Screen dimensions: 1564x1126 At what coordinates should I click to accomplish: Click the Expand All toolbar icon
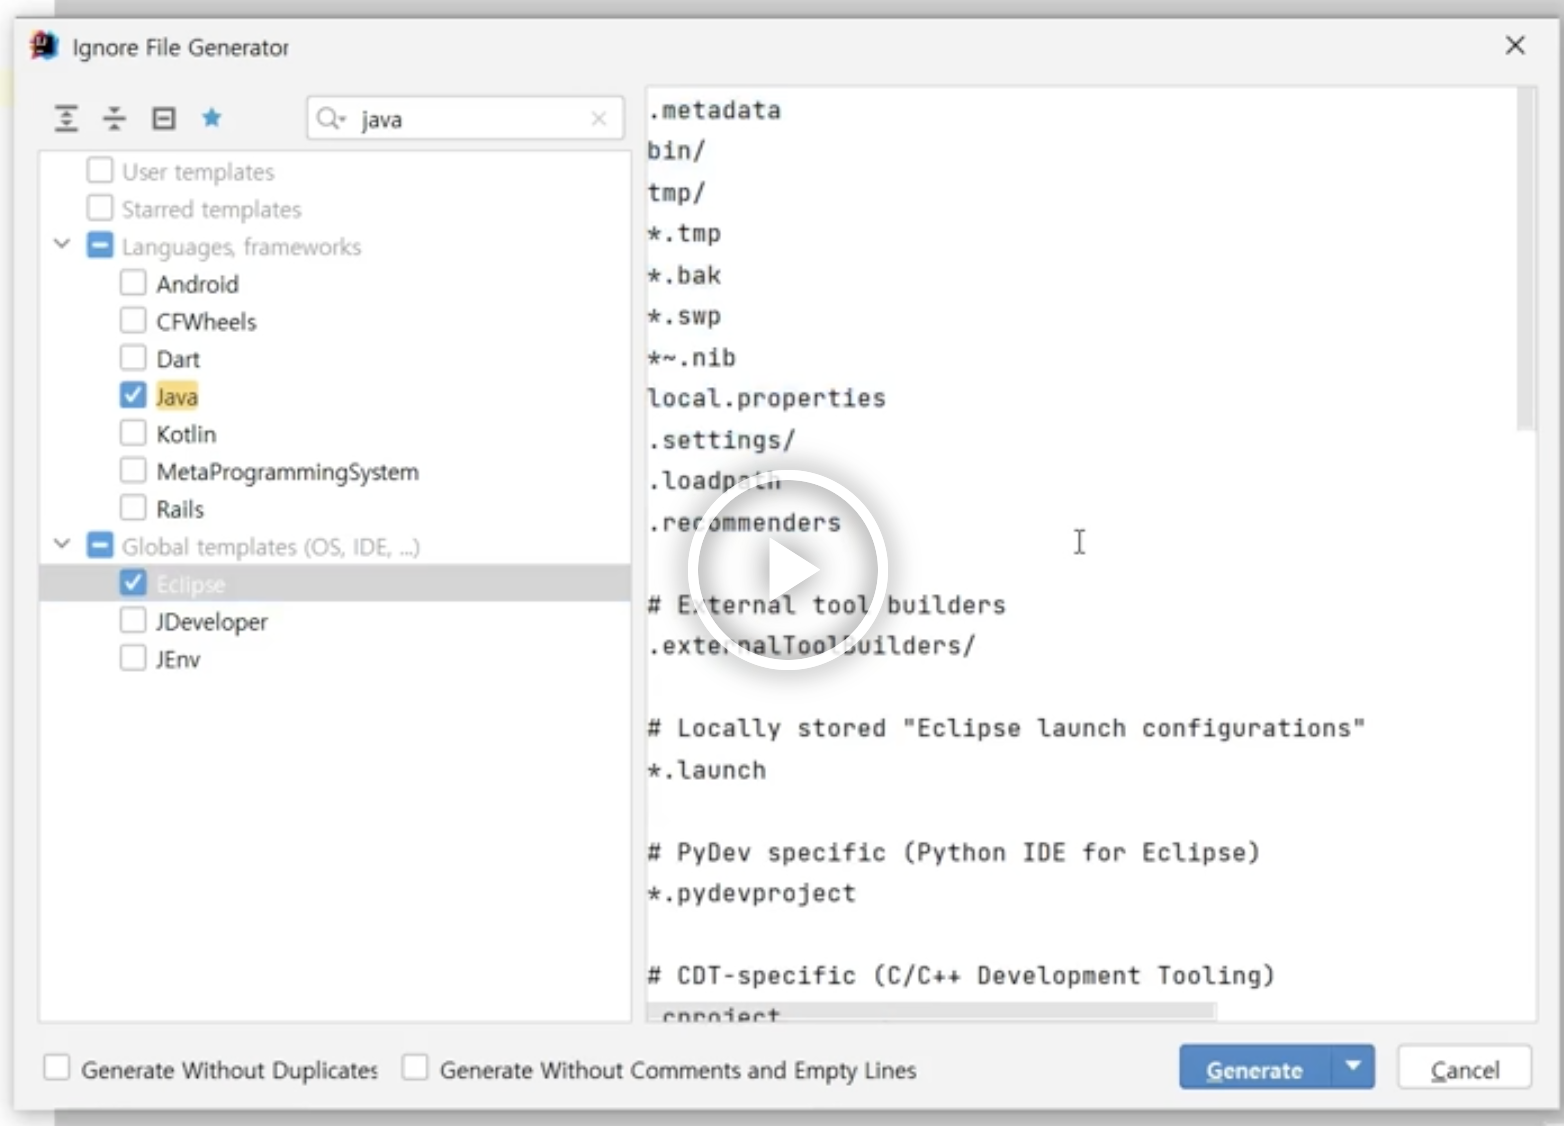click(x=66, y=119)
